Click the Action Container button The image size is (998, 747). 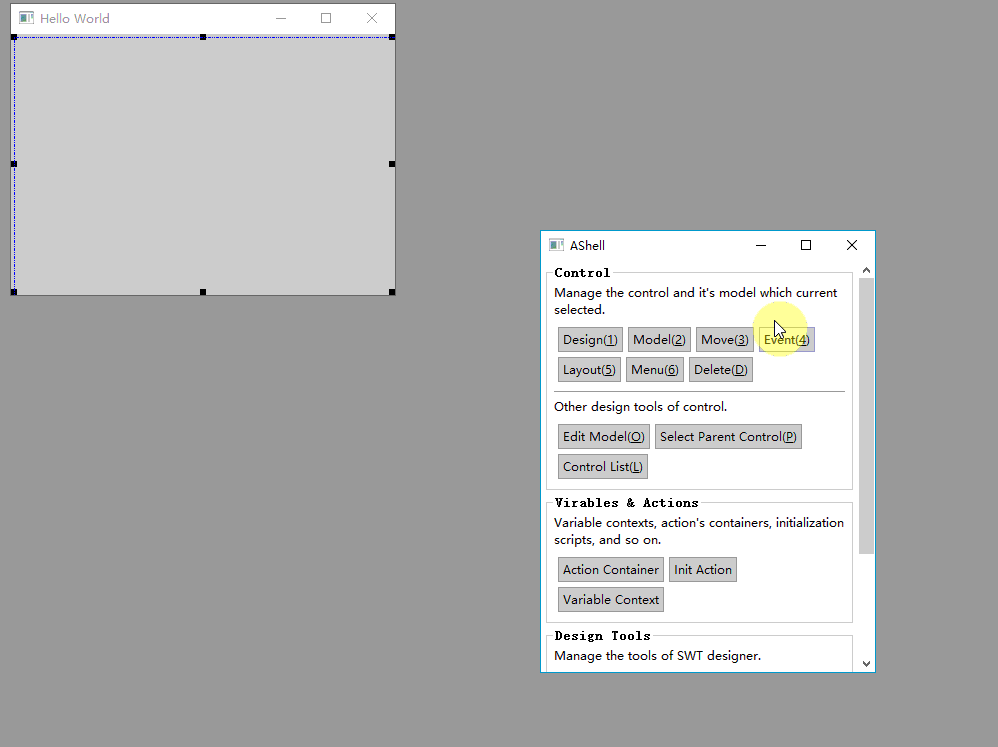pyautogui.click(x=610, y=569)
